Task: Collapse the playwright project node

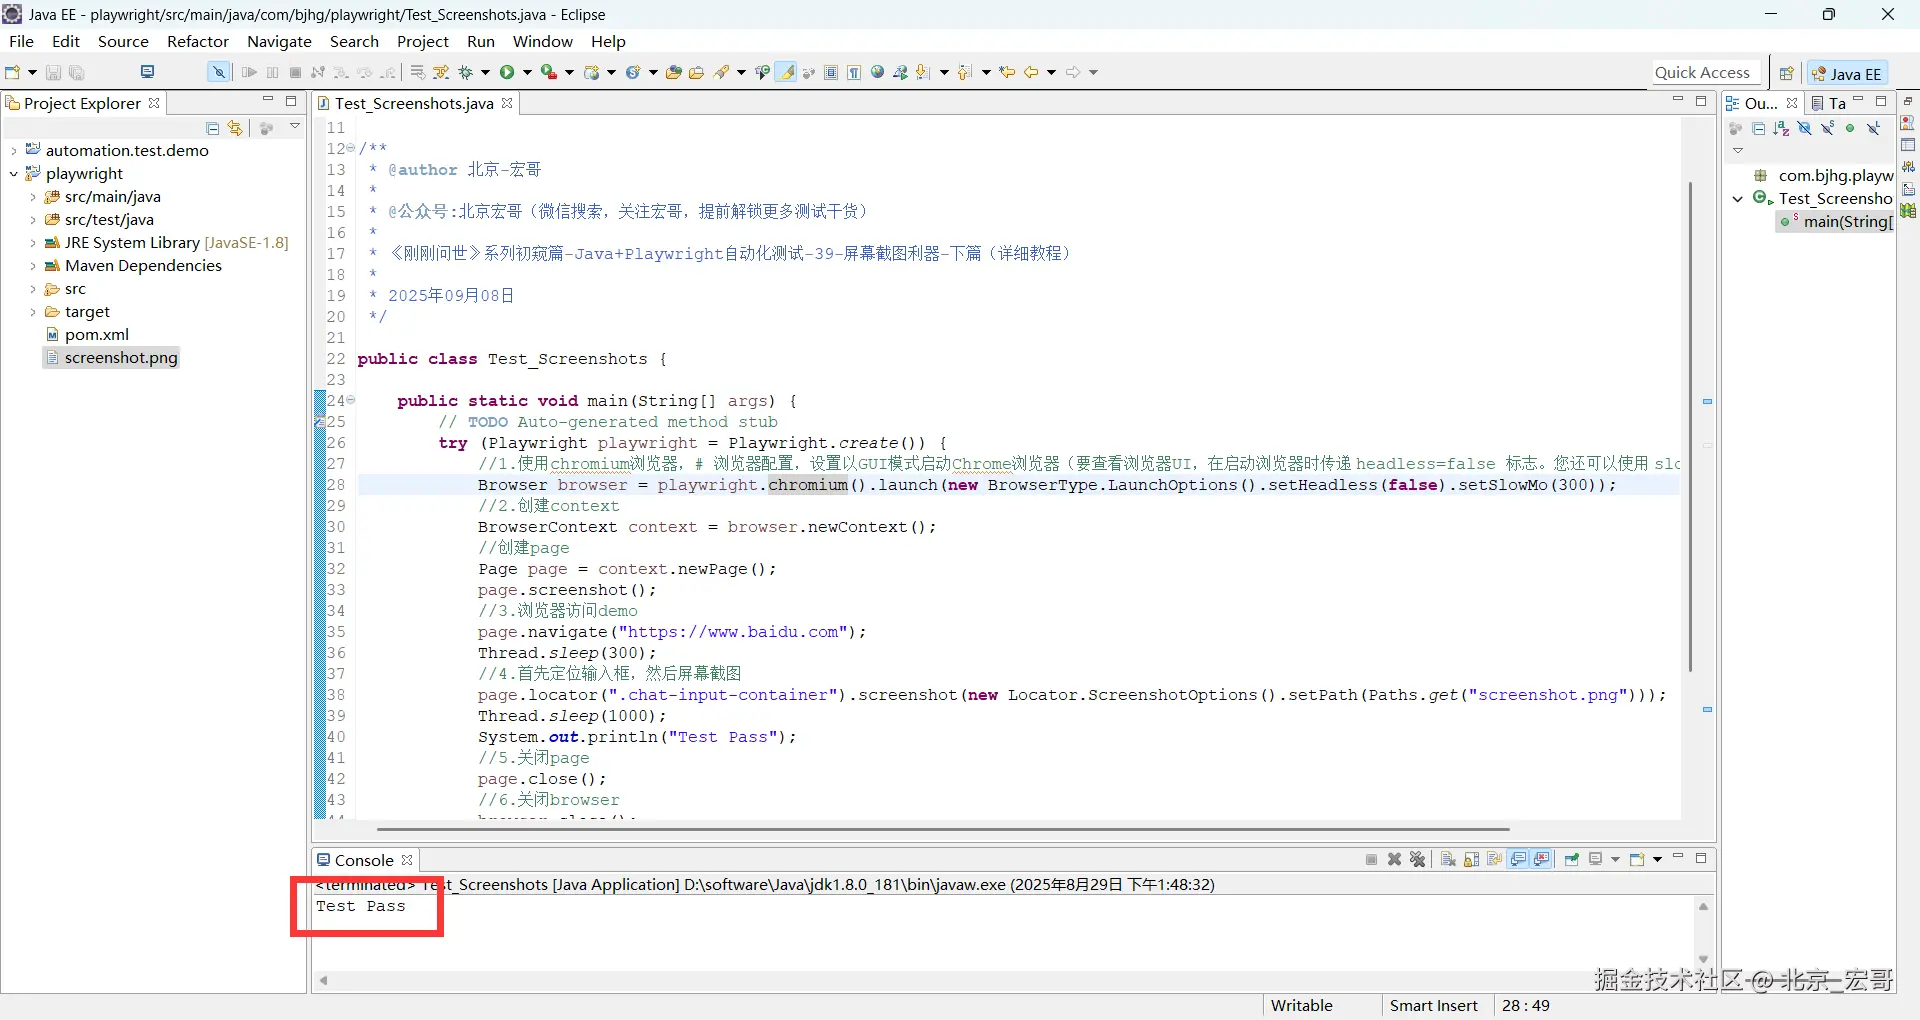Action: (13, 174)
